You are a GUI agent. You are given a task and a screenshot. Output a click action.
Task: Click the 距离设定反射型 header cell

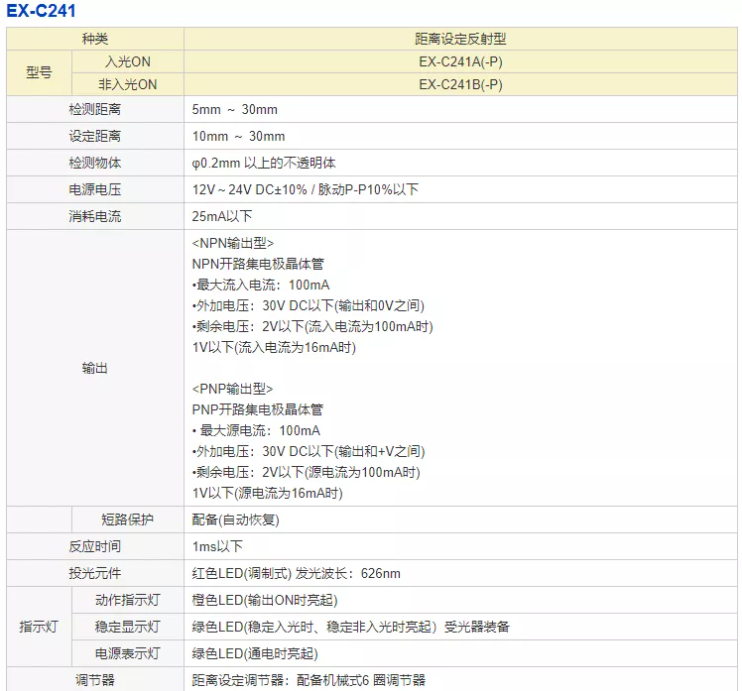pos(460,39)
